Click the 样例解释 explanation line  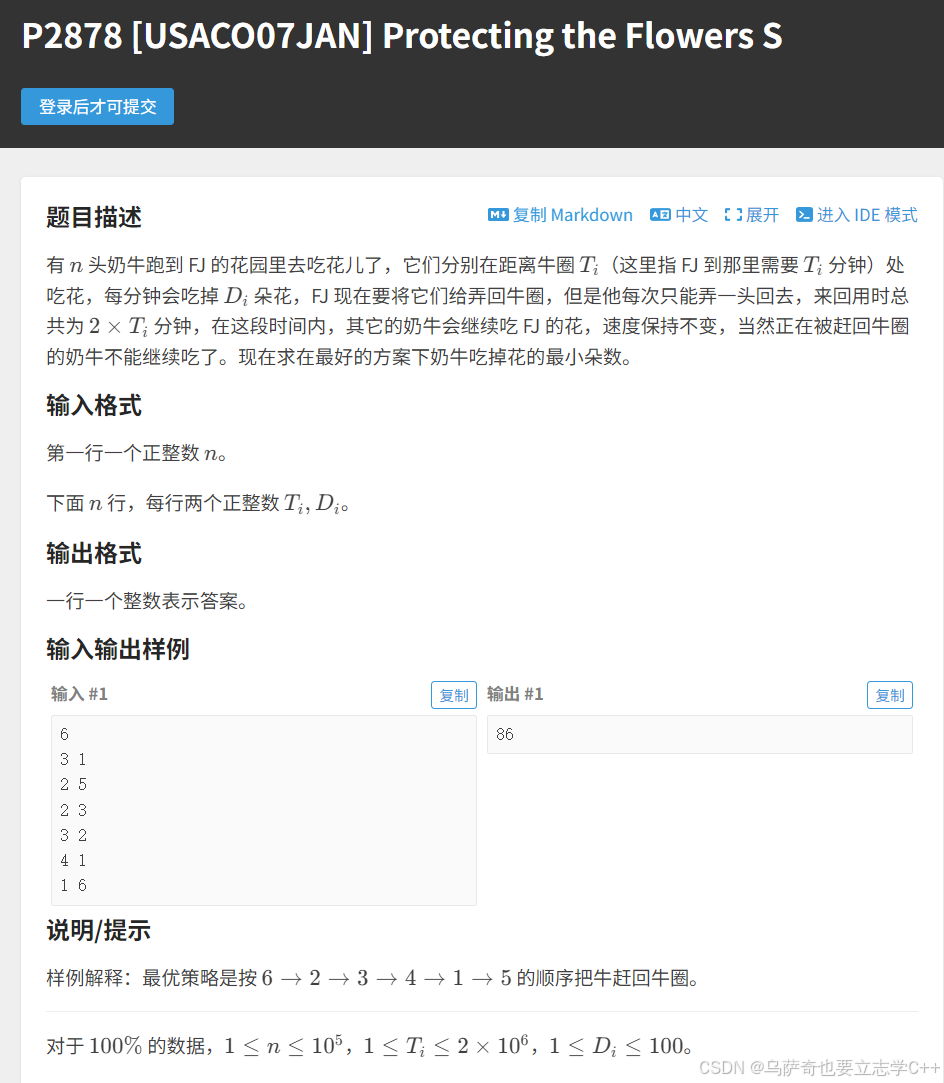pyautogui.click(x=374, y=978)
